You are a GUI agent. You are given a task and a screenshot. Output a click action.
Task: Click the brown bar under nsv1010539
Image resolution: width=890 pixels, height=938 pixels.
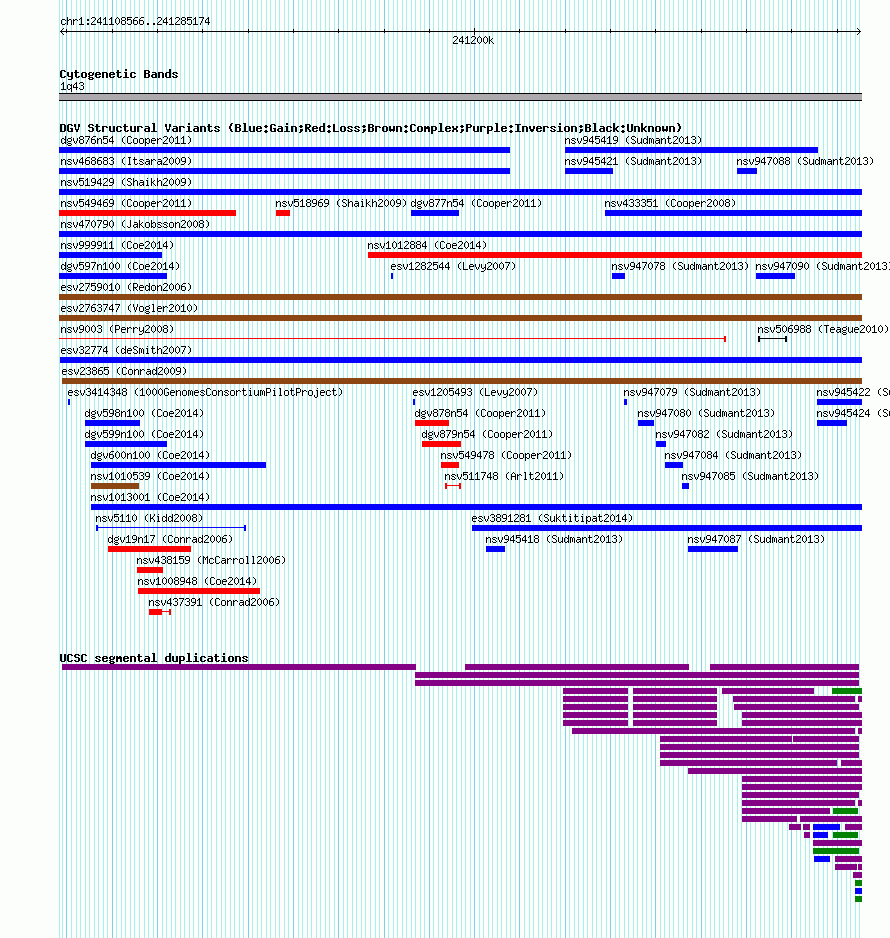click(115, 486)
